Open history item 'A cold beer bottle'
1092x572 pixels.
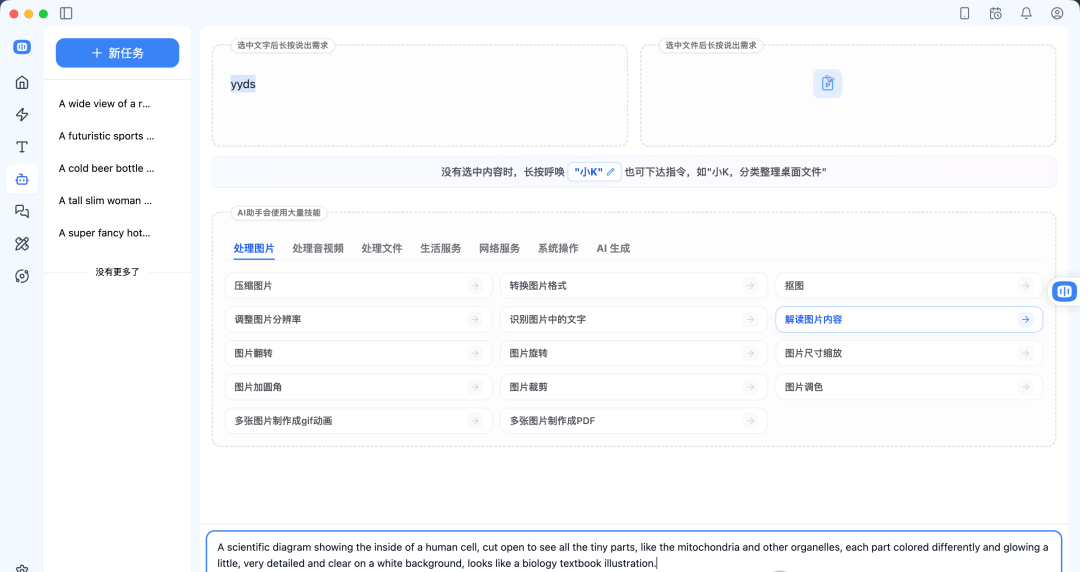(107, 168)
